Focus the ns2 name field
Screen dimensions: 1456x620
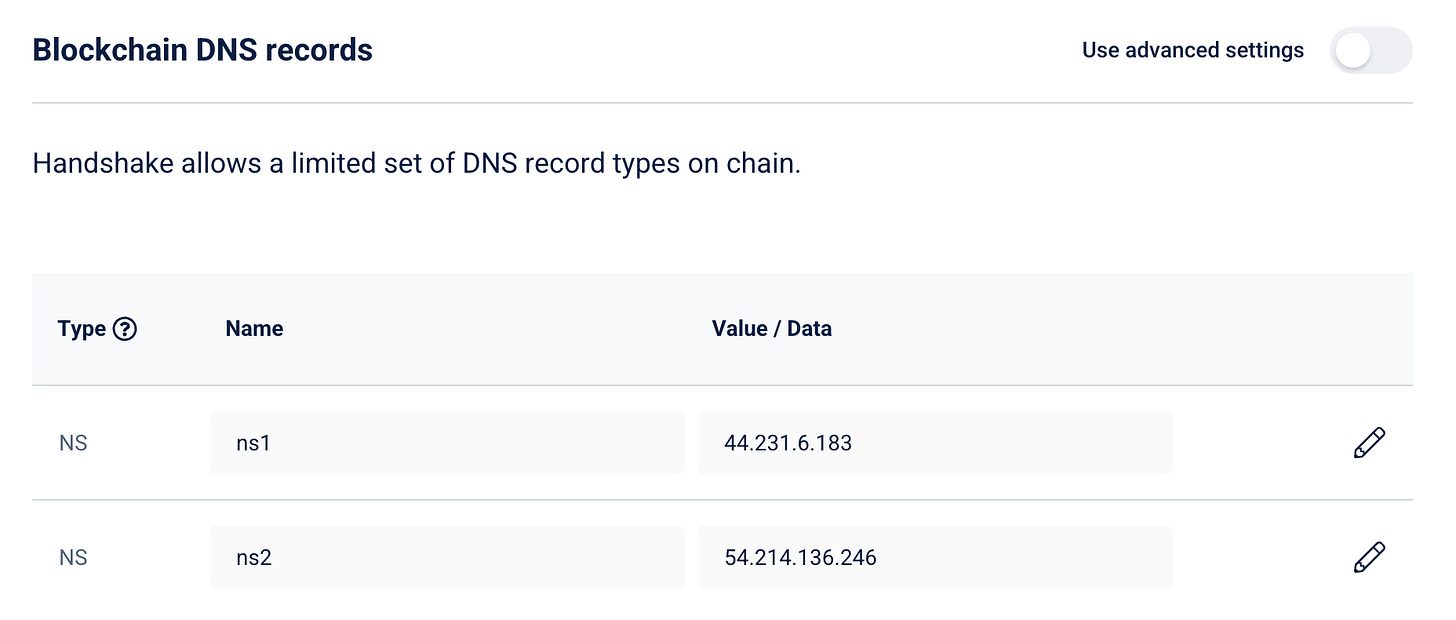446,557
